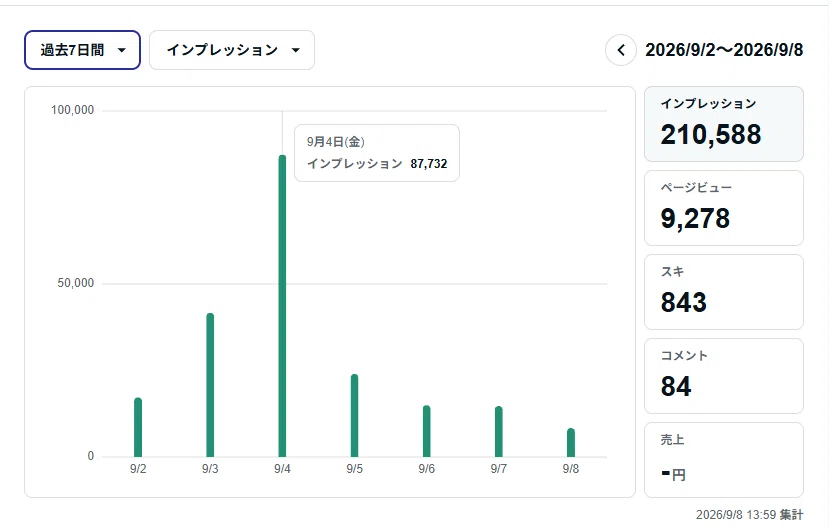Select the コメント 84 card
The image size is (829, 527).
[724, 376]
